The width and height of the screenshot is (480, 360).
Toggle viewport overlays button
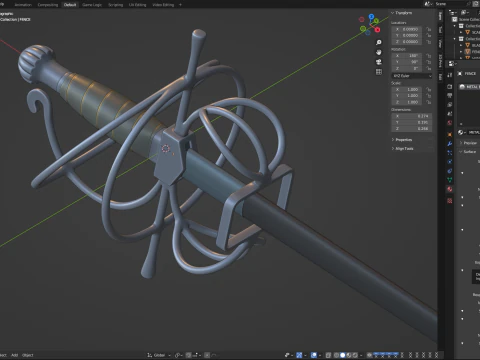pos(314,355)
